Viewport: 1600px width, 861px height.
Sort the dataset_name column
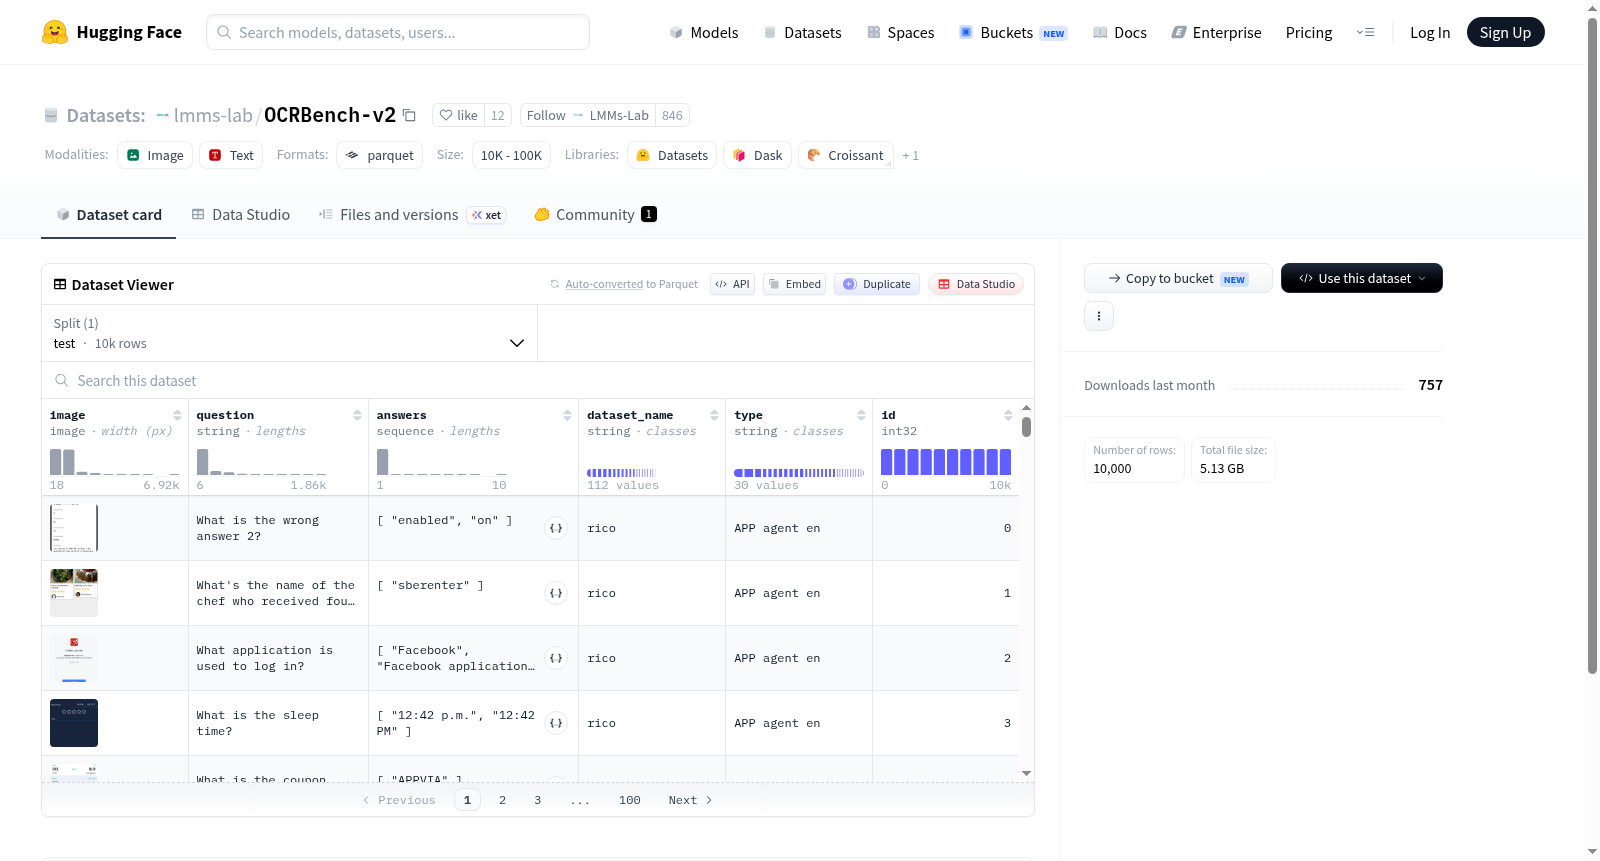(x=714, y=415)
